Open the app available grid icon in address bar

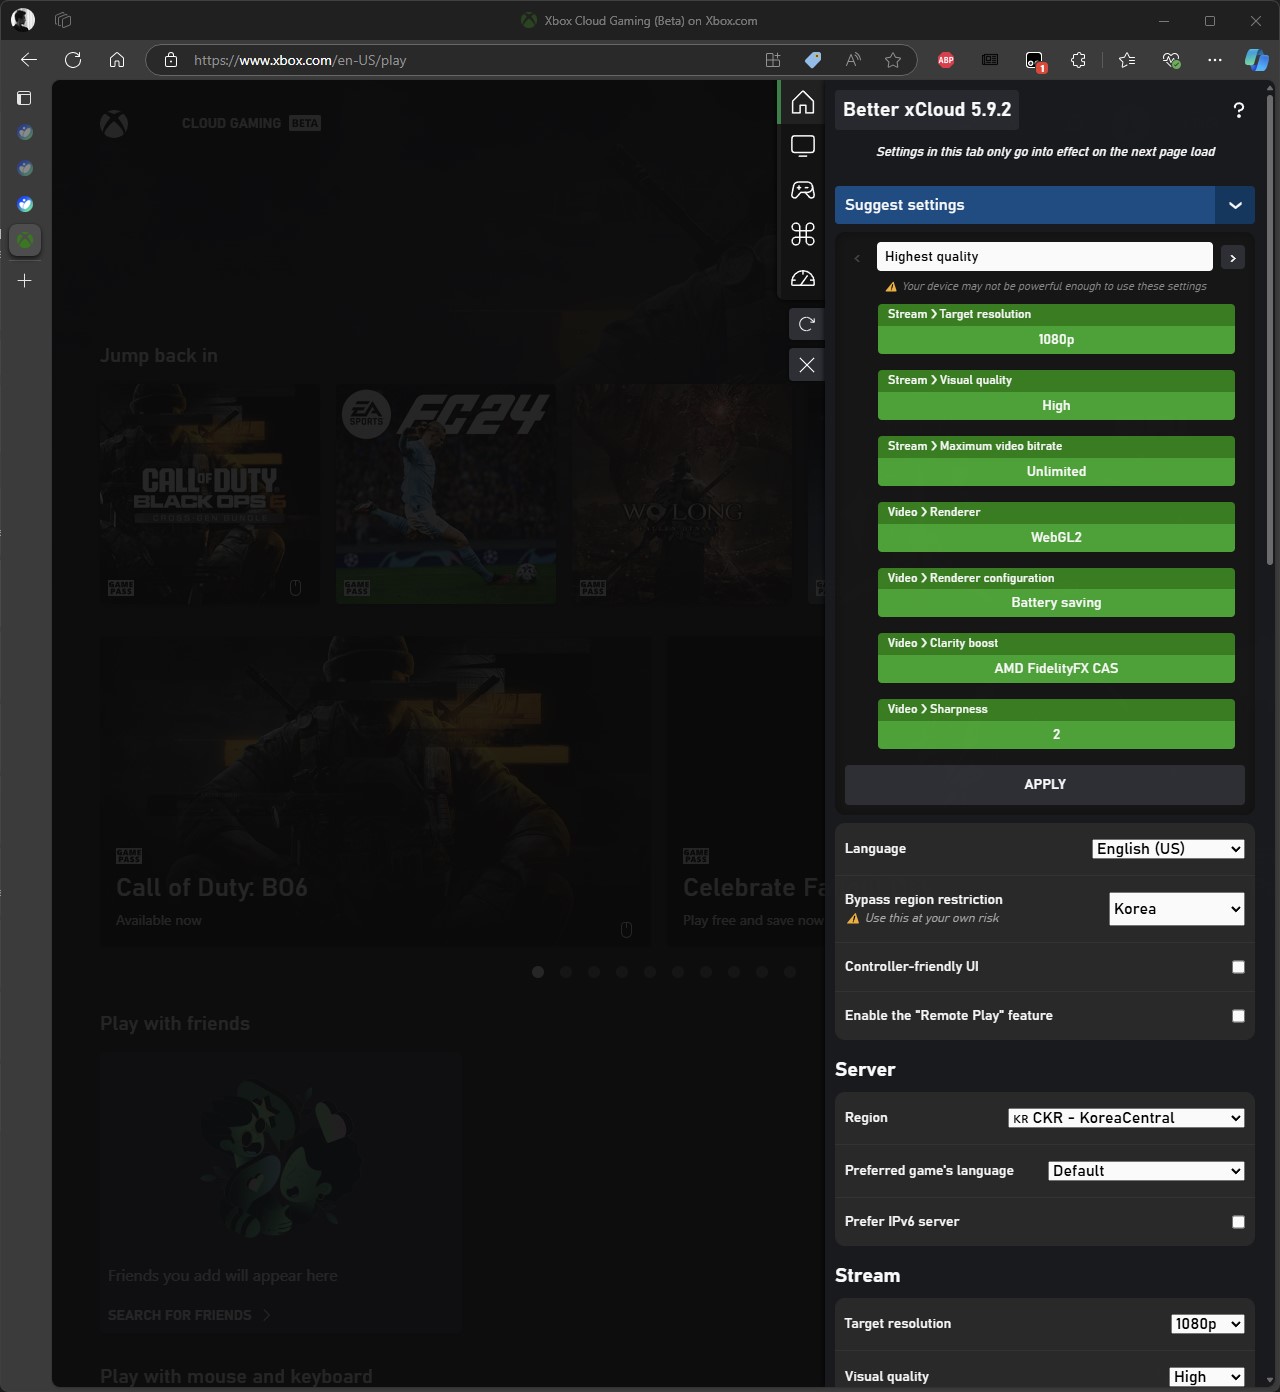pyautogui.click(x=773, y=60)
